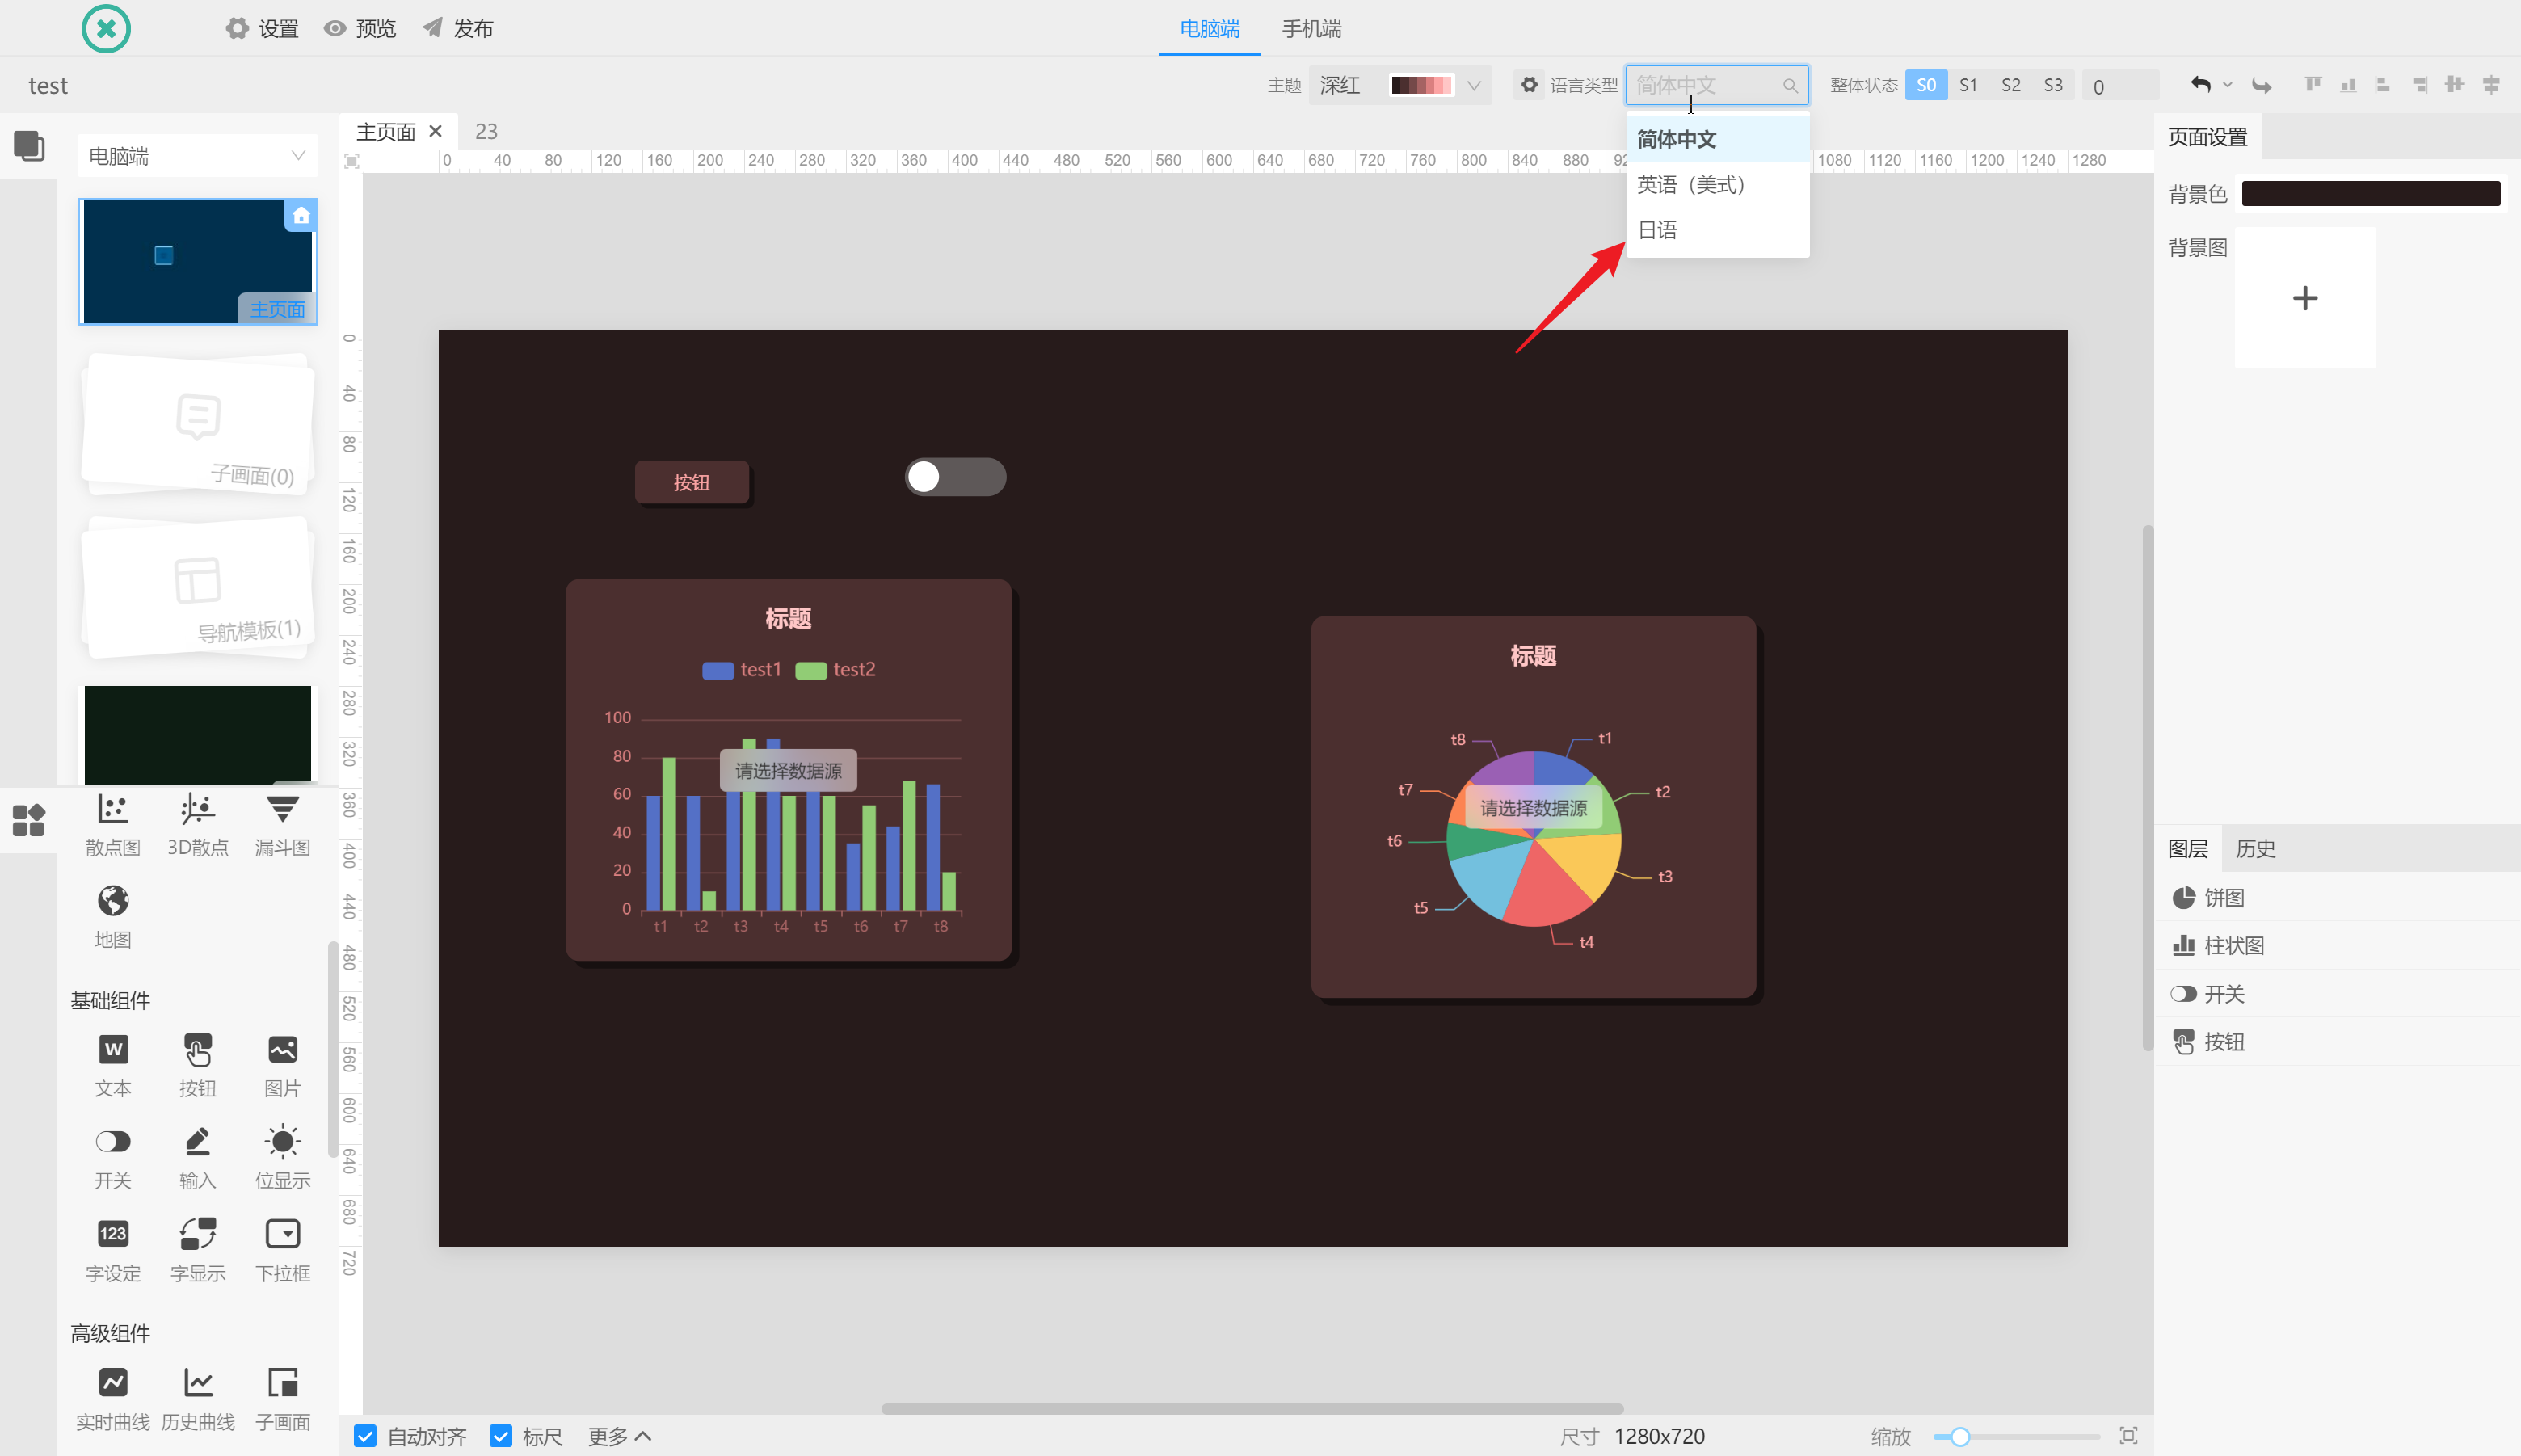
Task: Expand the 更多 options chevron
Action: click(643, 1436)
